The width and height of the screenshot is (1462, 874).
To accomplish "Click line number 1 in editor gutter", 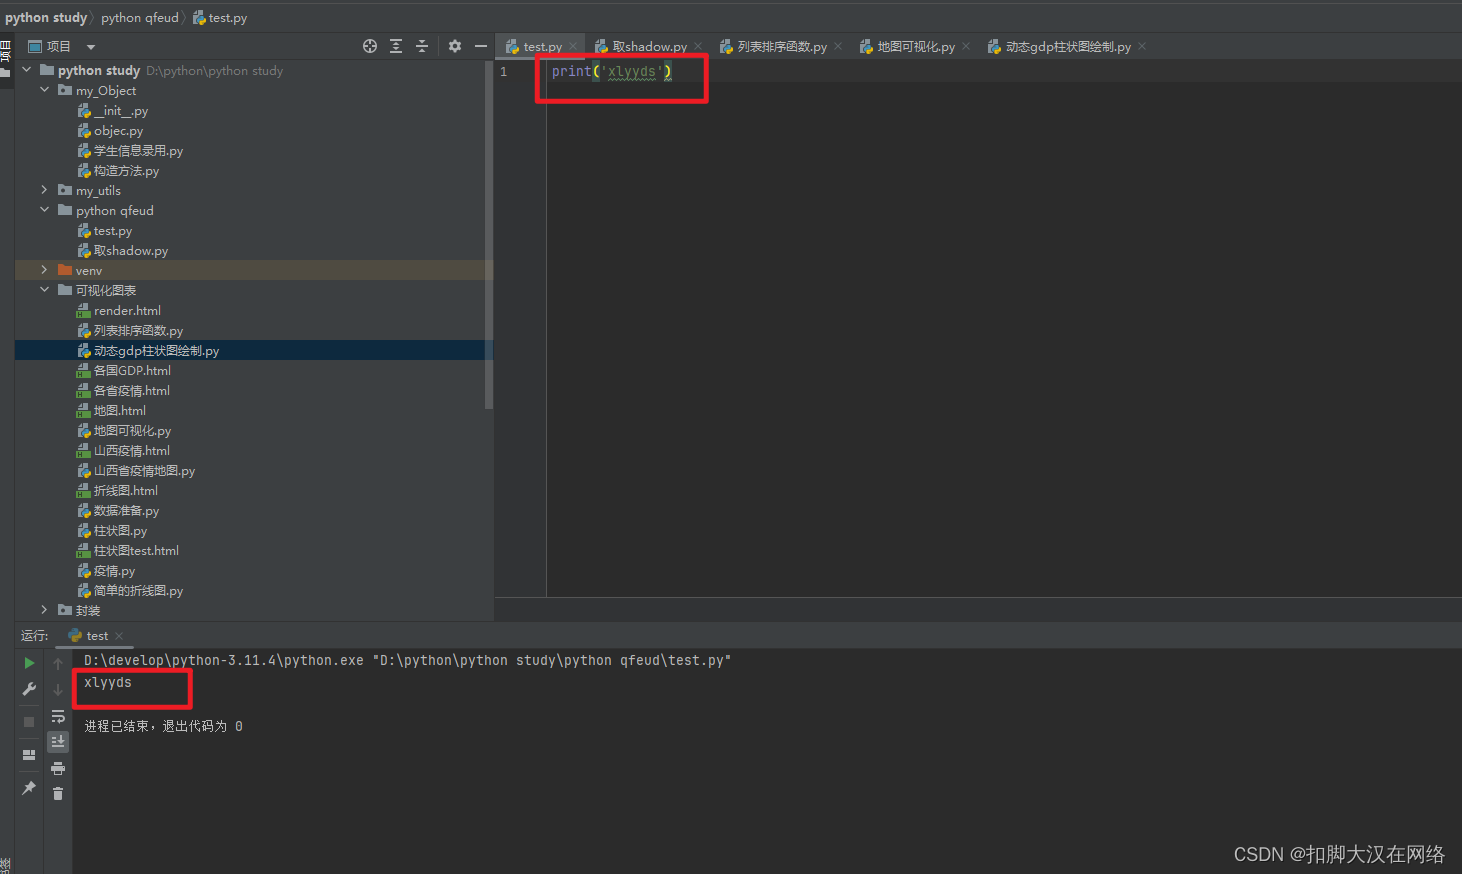I will tap(504, 72).
